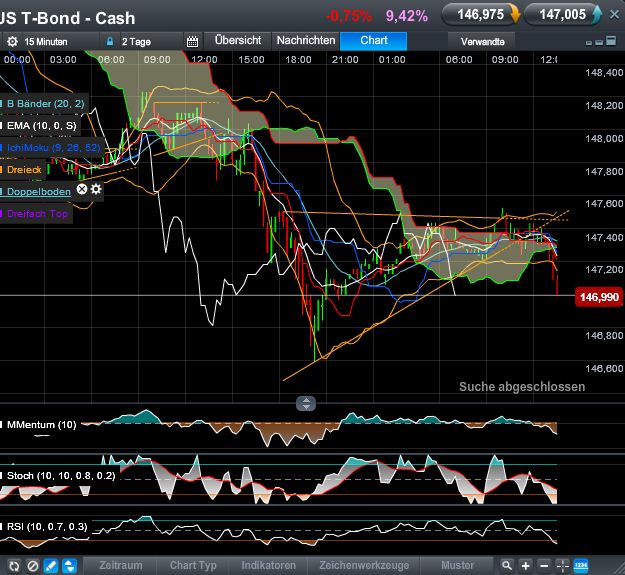
Task: Click the red 146,990 current price marker
Action: click(599, 297)
